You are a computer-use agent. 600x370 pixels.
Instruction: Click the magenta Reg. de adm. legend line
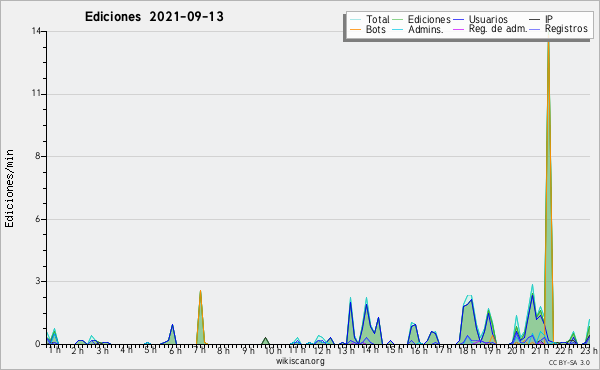pyautogui.click(x=458, y=29)
